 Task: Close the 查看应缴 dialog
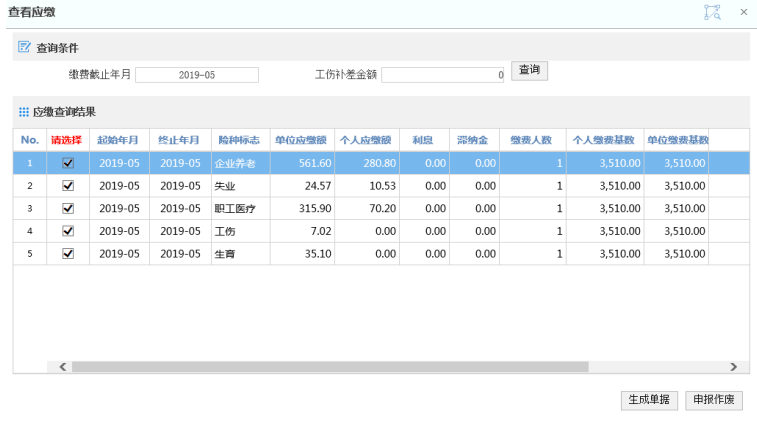pyautogui.click(x=743, y=12)
